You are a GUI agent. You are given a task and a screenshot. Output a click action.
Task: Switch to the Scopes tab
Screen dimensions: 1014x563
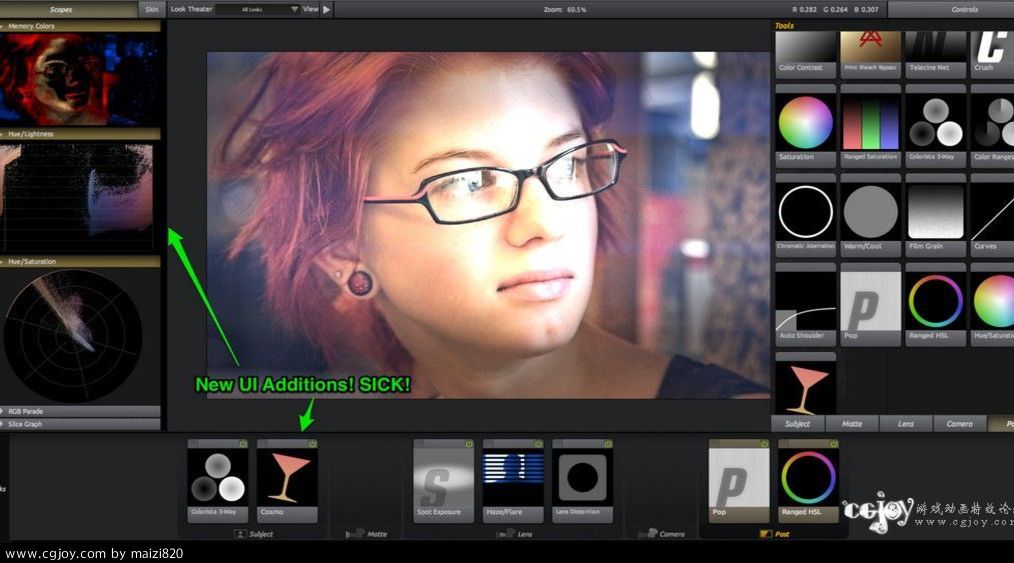tap(61, 10)
